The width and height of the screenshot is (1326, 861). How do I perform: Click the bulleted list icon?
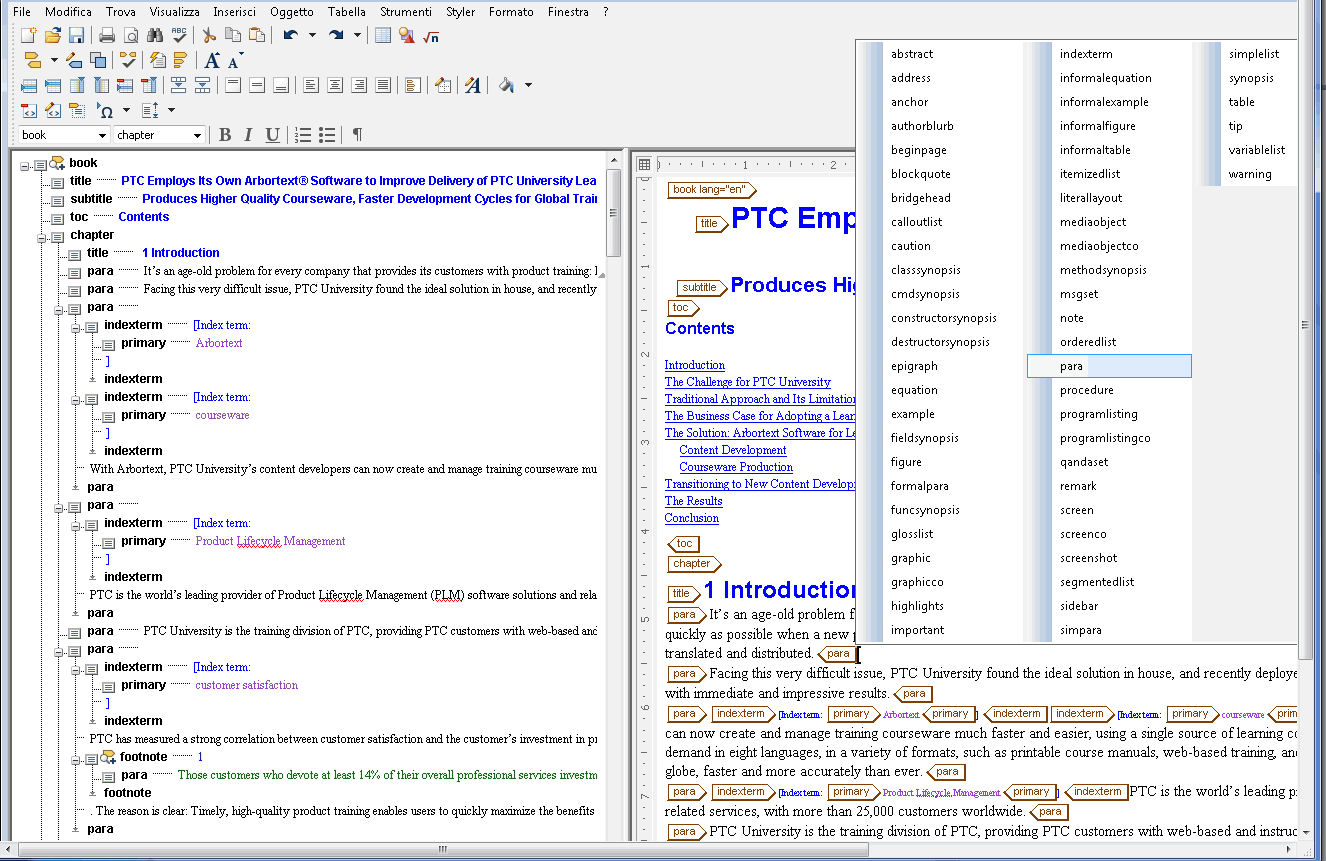(x=326, y=135)
